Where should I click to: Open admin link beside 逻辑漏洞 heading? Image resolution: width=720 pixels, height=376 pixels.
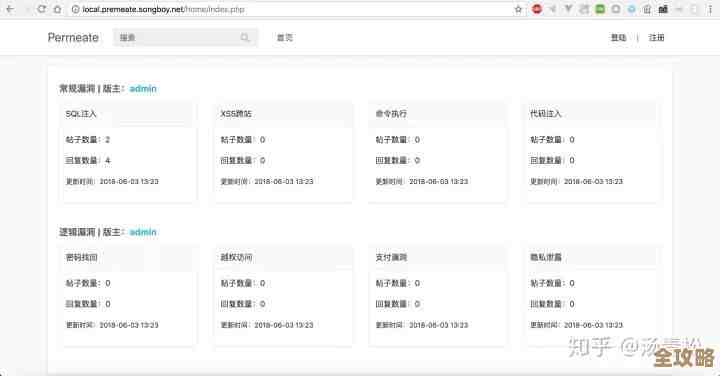143,232
